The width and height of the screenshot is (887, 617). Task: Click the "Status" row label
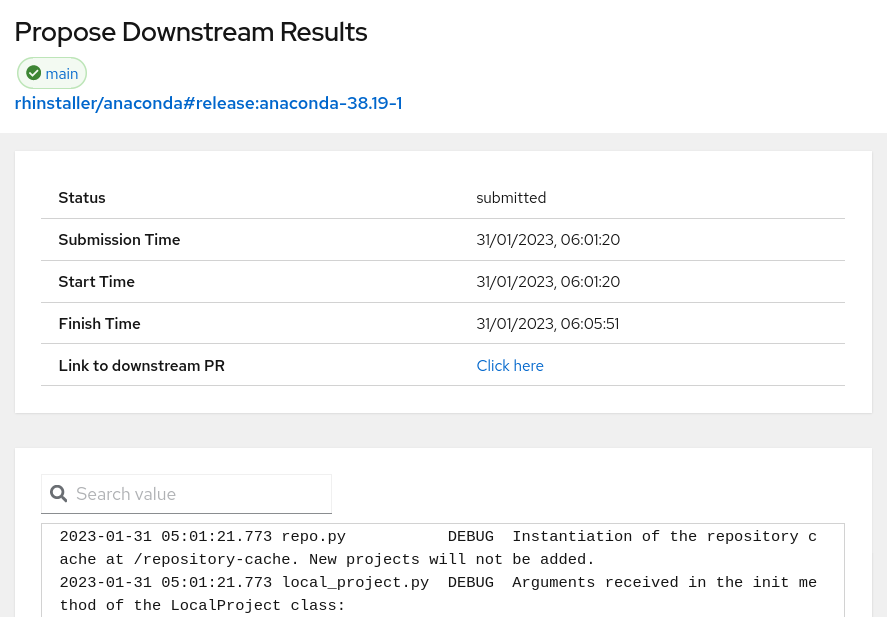(x=82, y=198)
